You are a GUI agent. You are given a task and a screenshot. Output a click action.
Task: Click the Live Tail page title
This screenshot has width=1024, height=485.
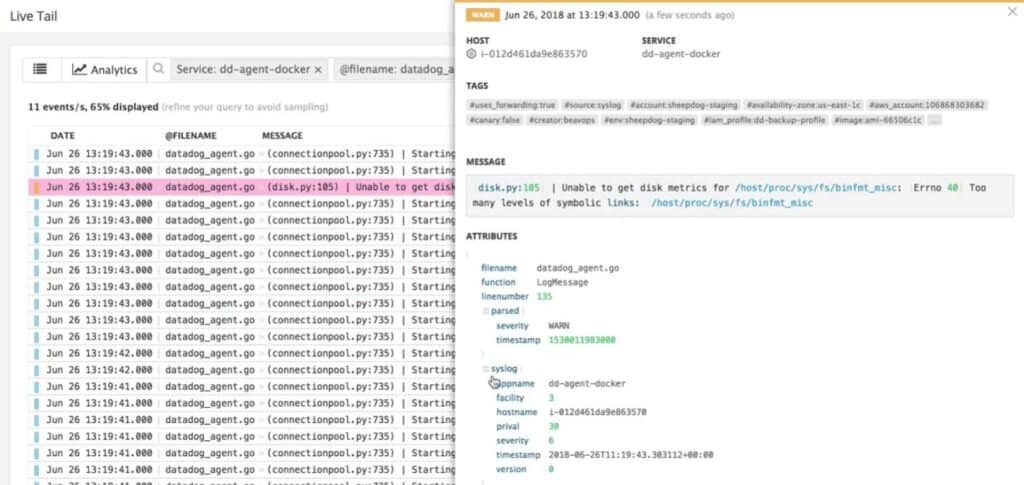tap(34, 16)
